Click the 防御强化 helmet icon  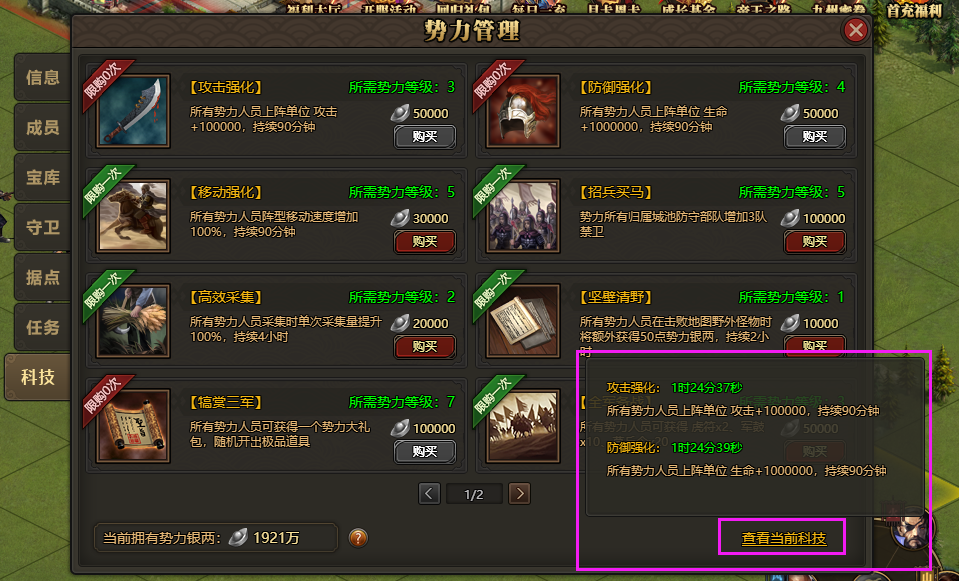click(523, 111)
